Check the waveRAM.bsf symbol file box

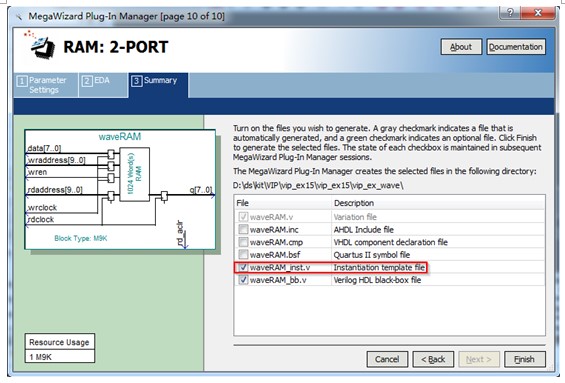[244, 254]
